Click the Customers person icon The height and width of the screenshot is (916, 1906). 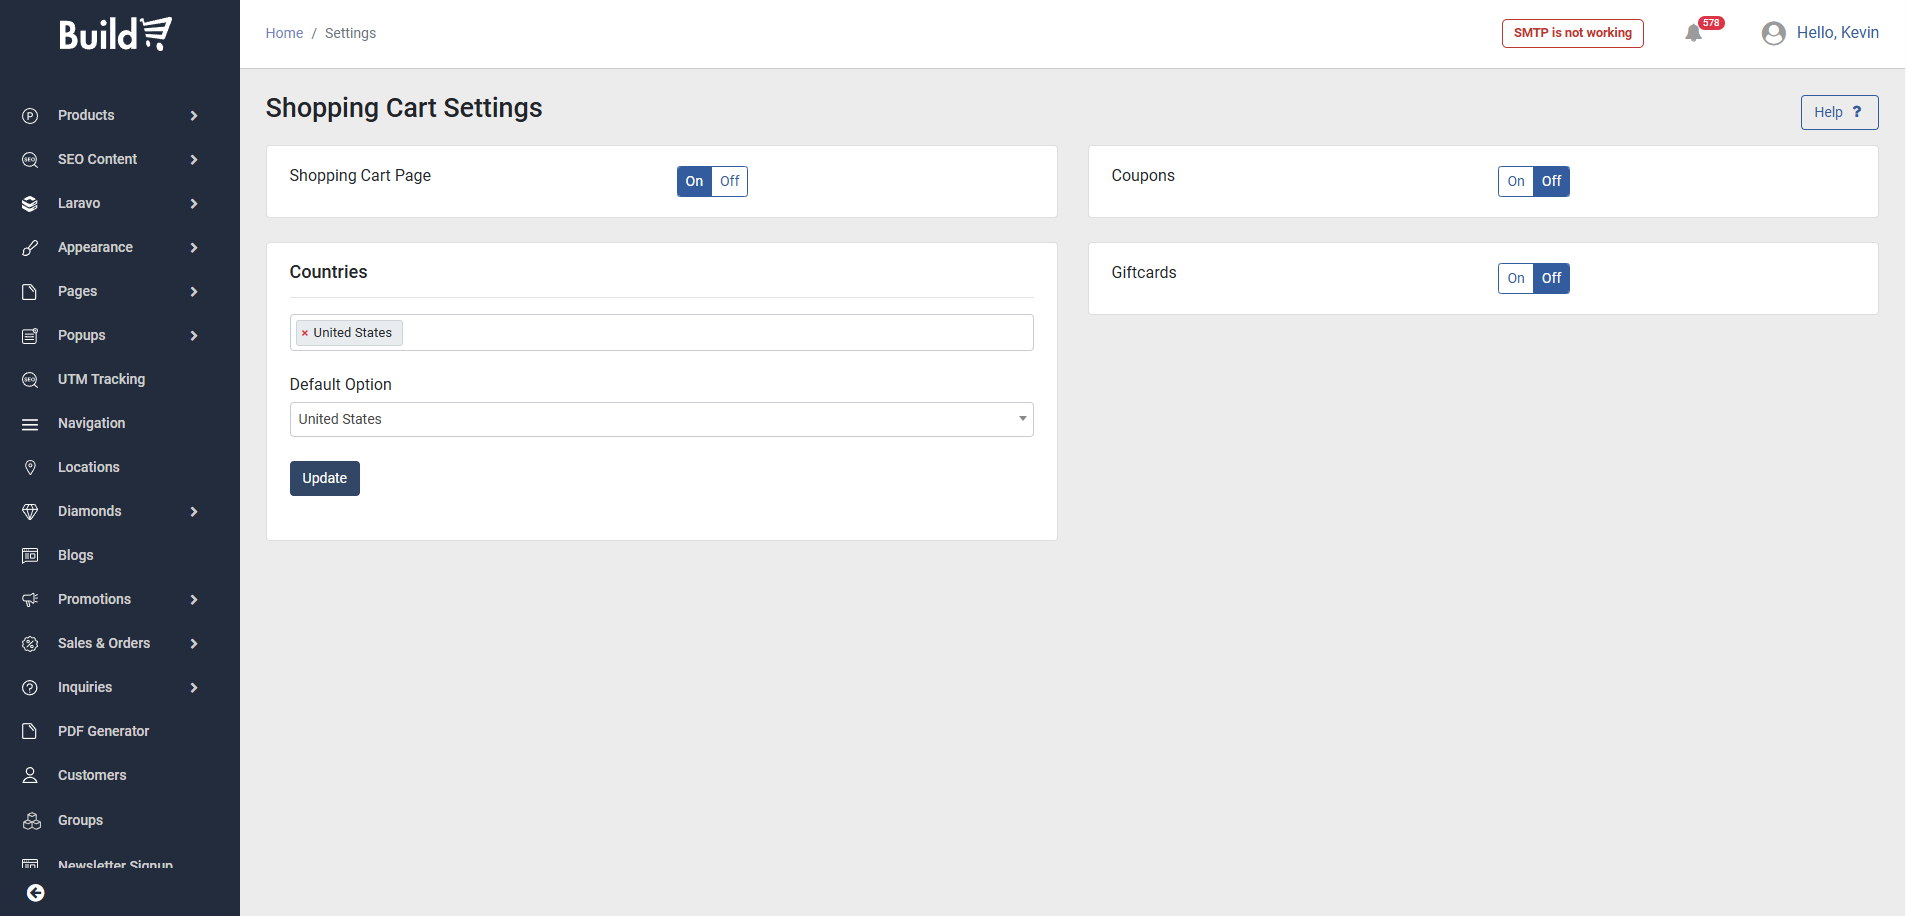coord(30,776)
